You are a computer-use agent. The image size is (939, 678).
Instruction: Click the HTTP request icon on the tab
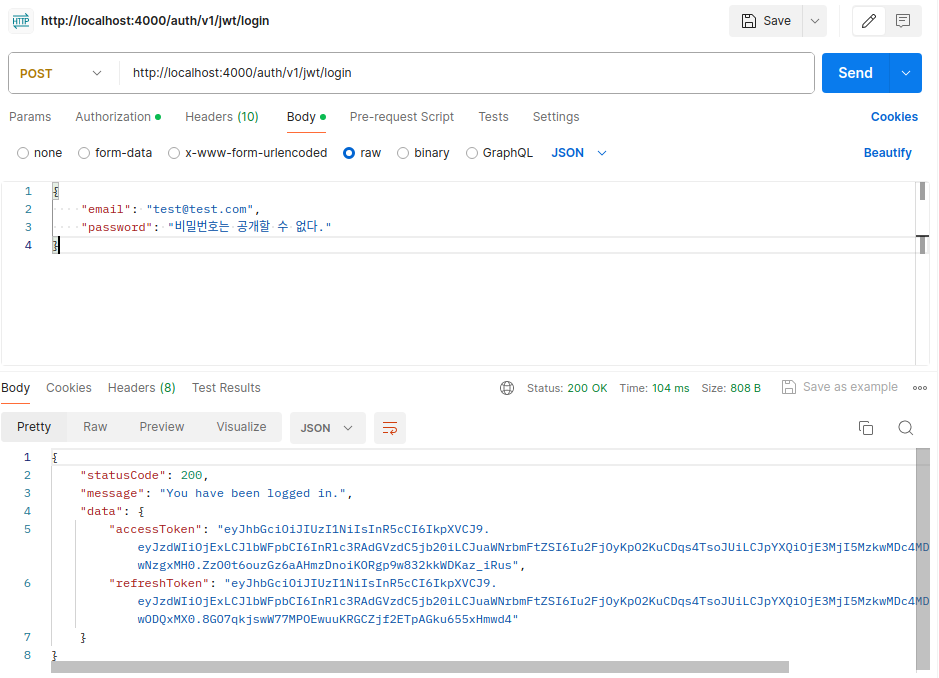point(20,20)
